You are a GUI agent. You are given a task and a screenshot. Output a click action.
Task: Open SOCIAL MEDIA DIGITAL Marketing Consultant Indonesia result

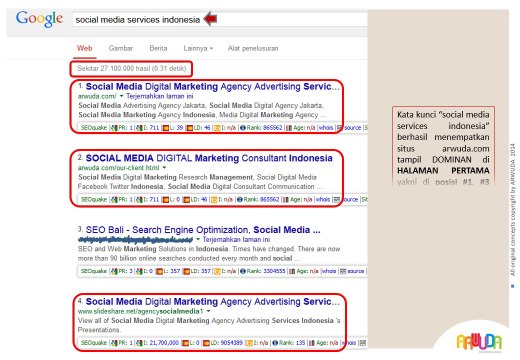point(209,158)
